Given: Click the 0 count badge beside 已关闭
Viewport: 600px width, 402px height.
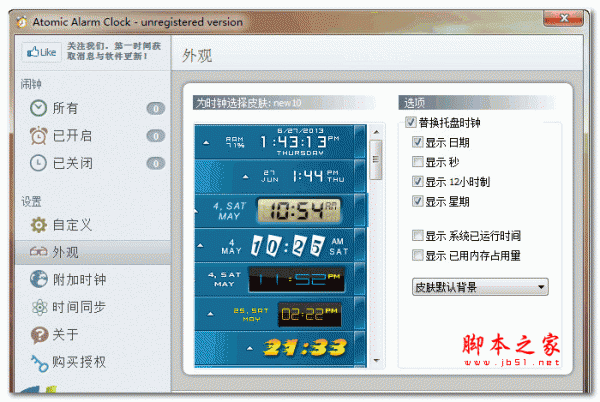Looking at the screenshot, I should click(156, 163).
